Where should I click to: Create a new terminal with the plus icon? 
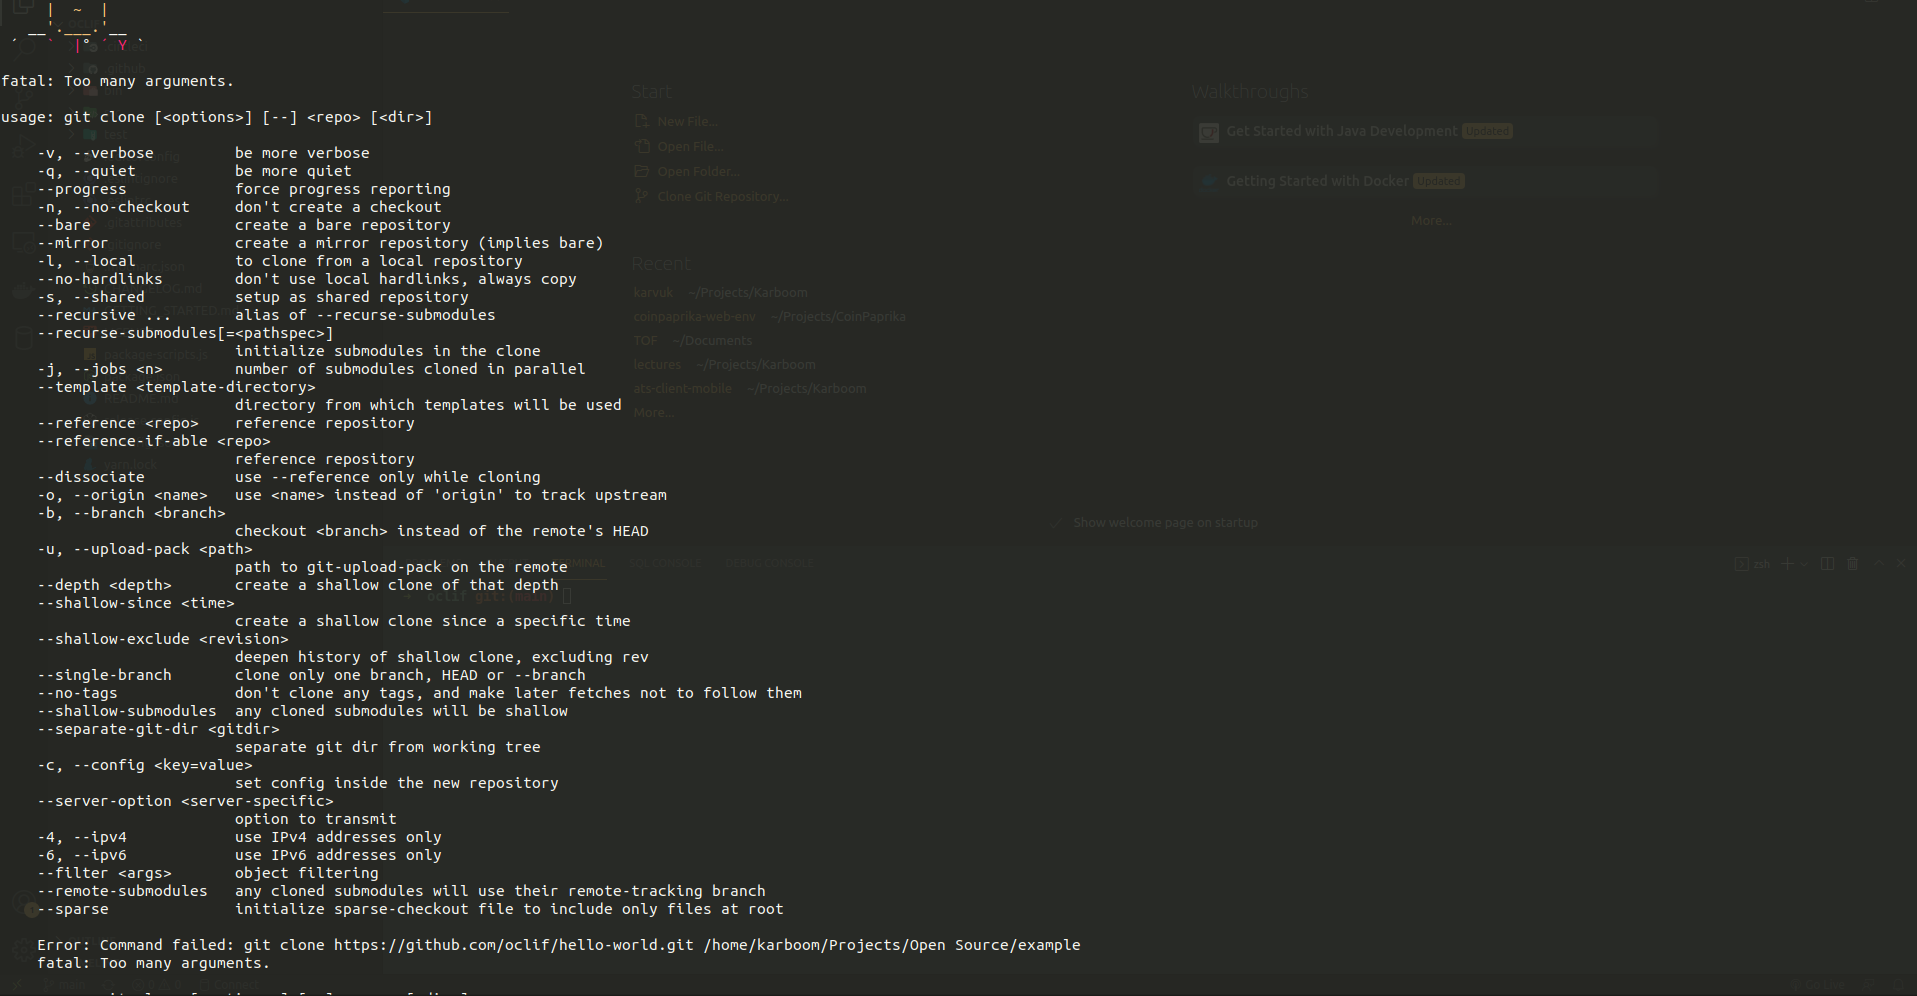point(1786,564)
